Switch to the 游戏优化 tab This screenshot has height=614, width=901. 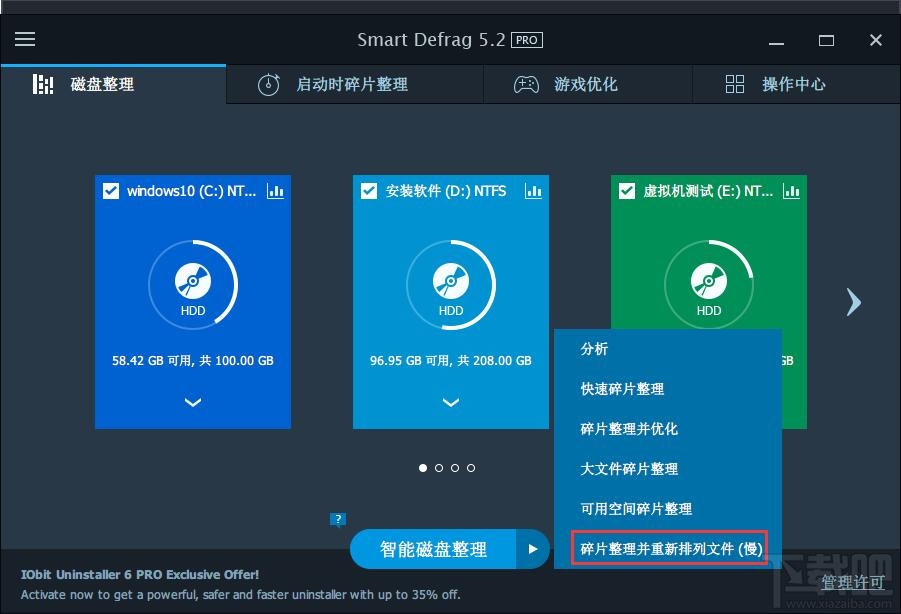[x=587, y=85]
